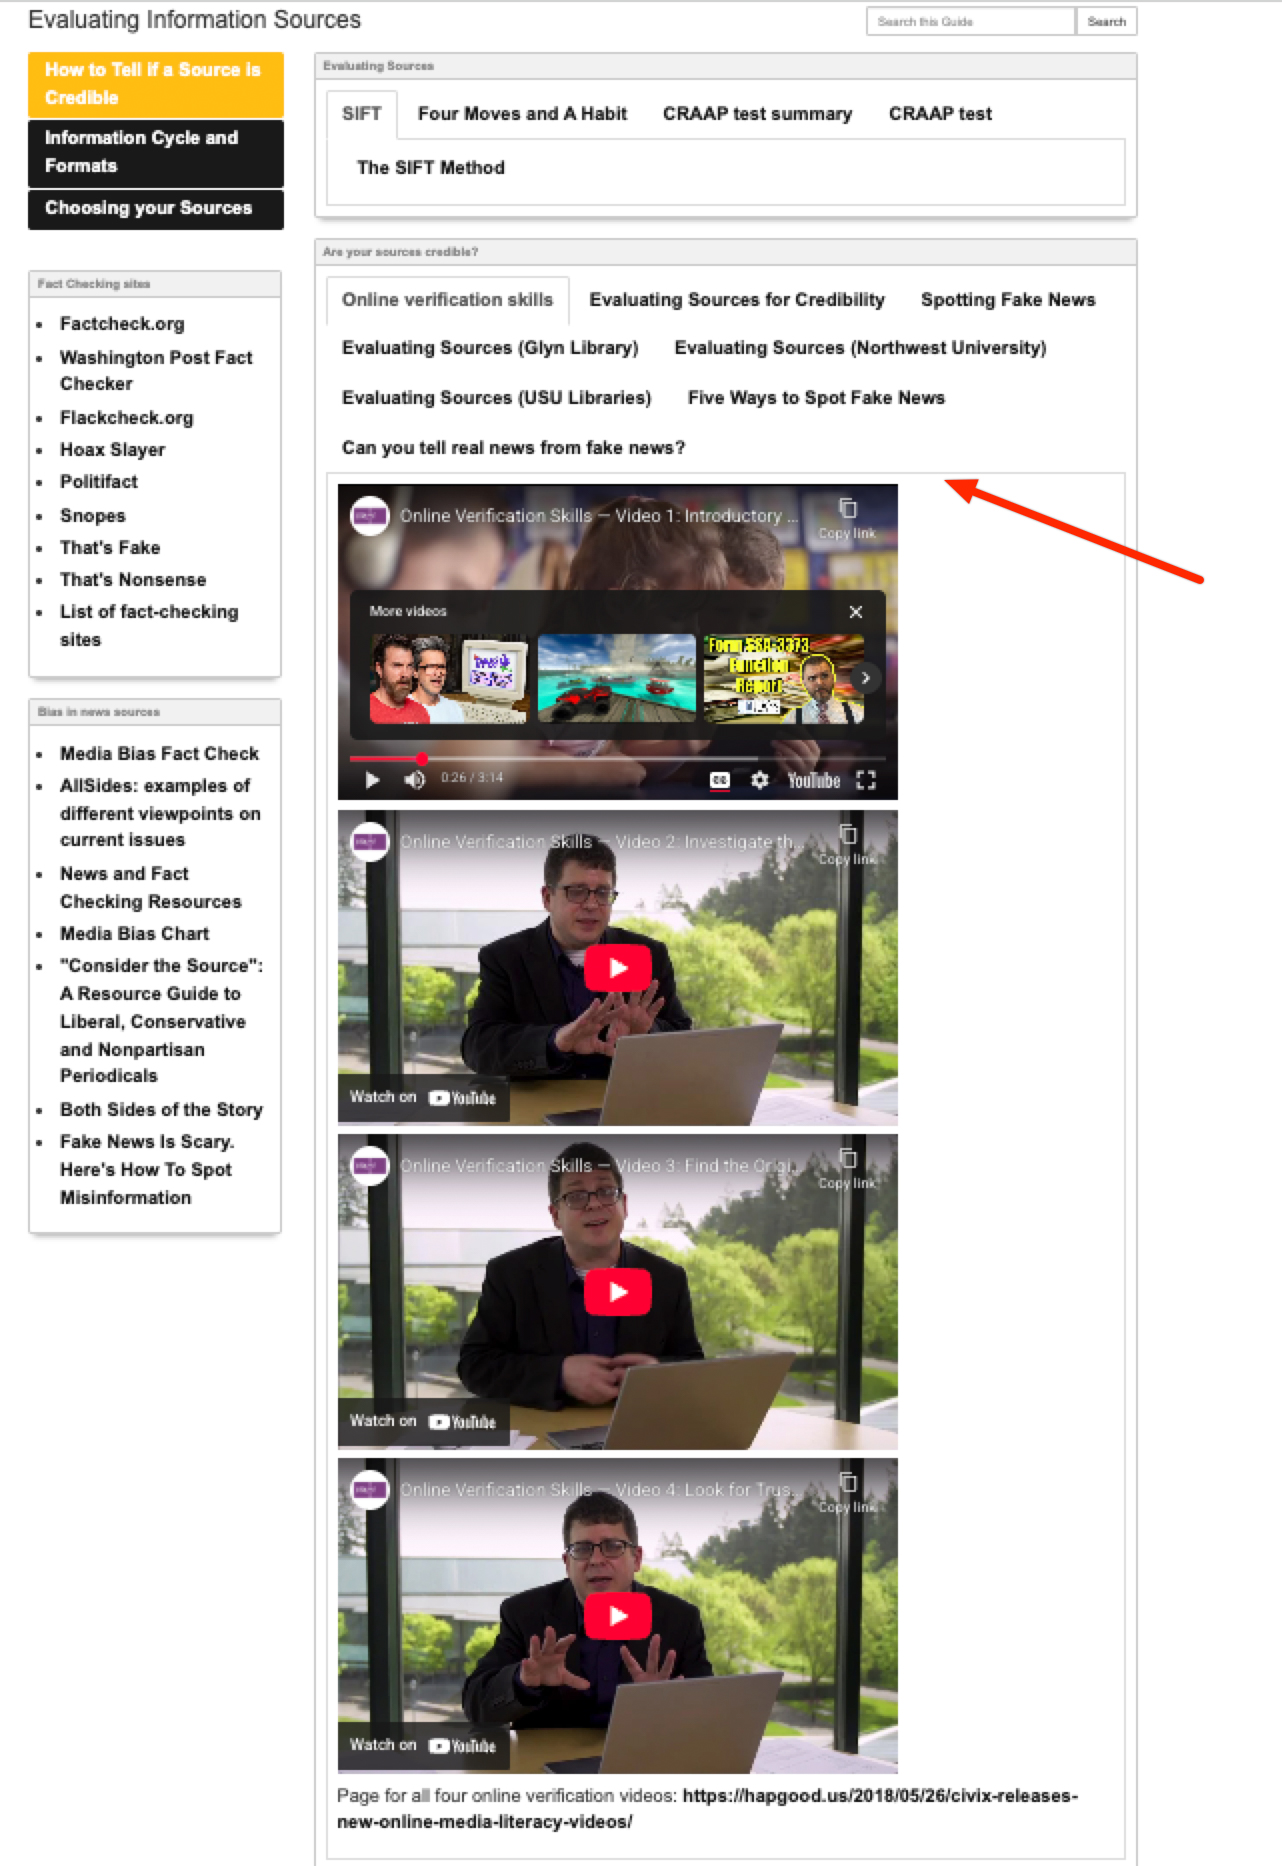Close the More videos overlay

[x=856, y=612]
